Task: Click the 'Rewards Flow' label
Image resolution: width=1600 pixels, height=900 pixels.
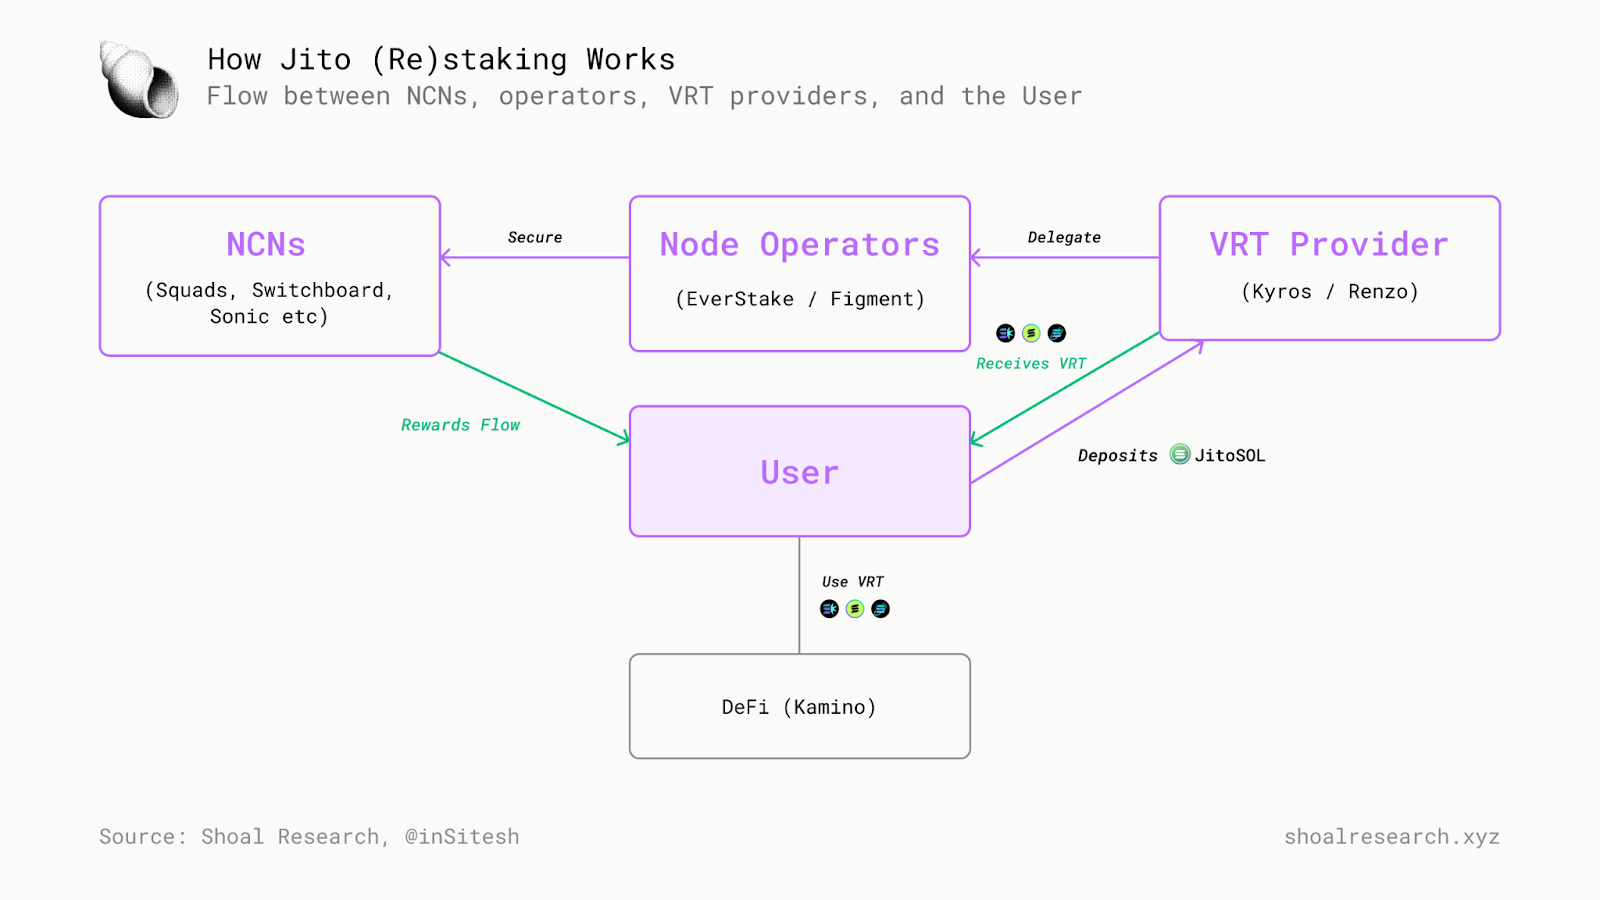Action: click(460, 425)
